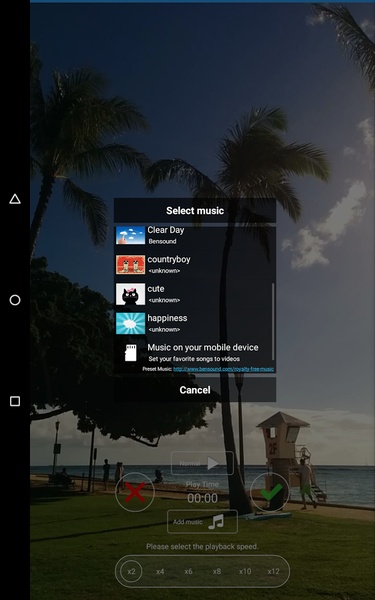Pick the countryboy song title

169,259
